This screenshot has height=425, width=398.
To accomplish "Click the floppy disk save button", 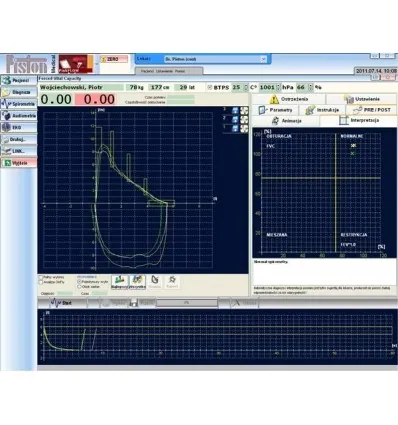I will pos(142,303).
